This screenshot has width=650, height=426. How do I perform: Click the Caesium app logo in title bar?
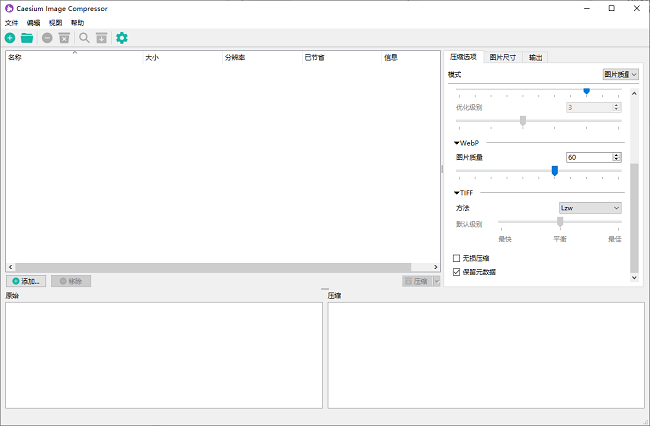(9, 8)
